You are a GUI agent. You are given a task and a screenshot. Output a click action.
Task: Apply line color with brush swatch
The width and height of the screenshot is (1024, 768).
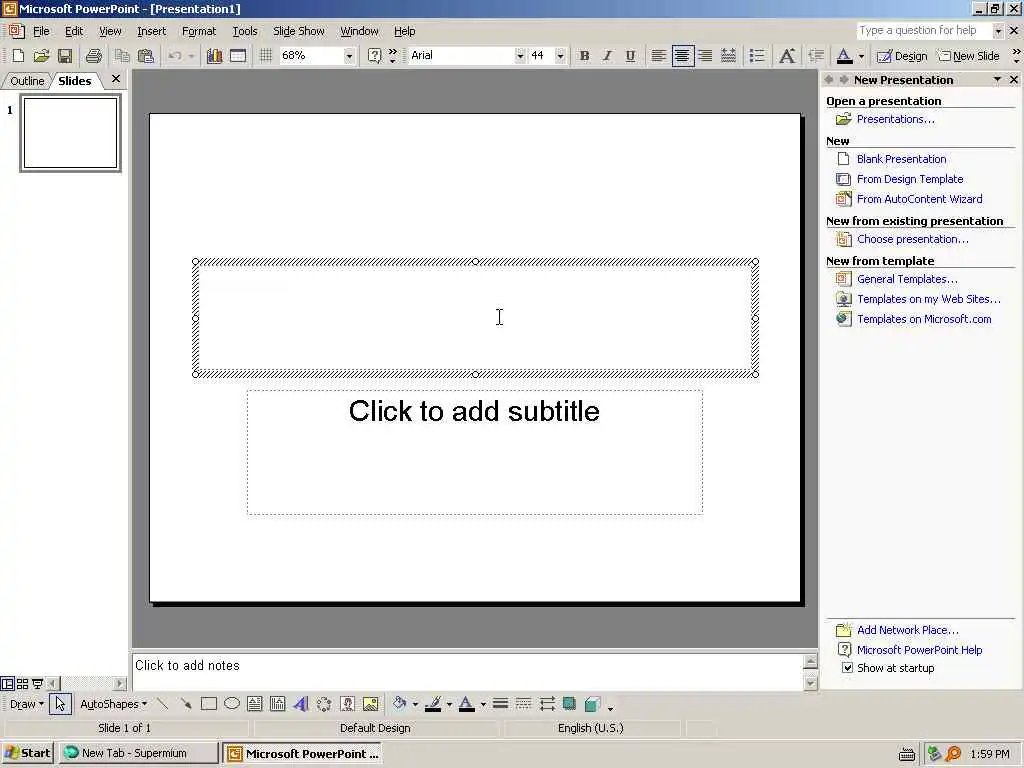[433, 703]
